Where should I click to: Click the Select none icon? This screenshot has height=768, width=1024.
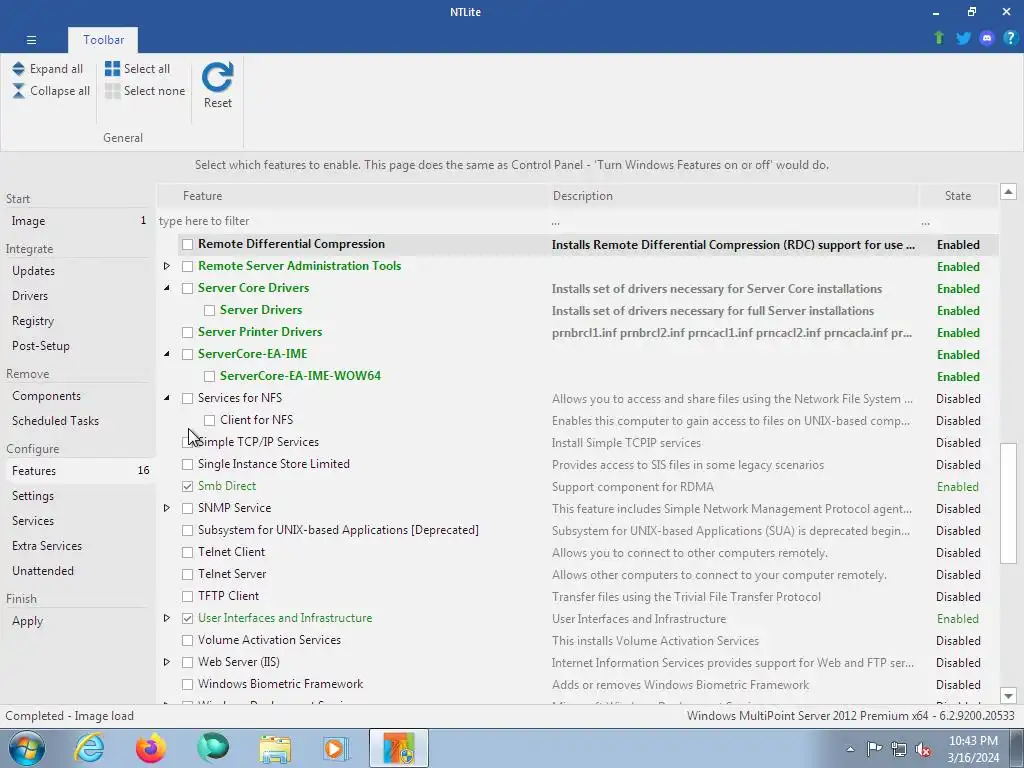point(112,91)
